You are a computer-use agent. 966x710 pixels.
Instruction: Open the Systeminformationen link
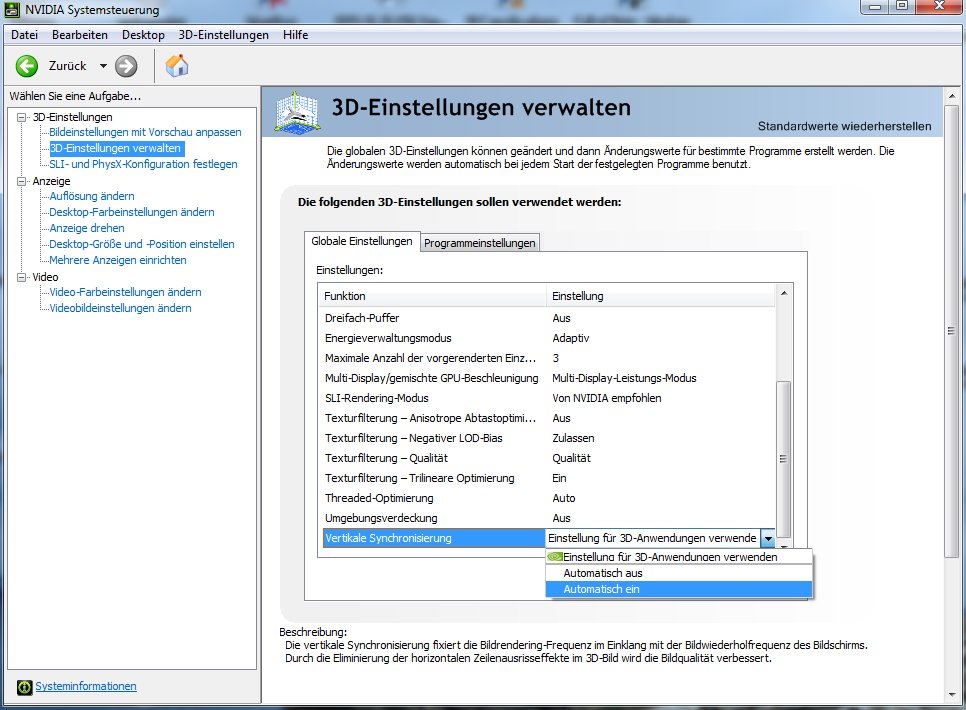86,686
